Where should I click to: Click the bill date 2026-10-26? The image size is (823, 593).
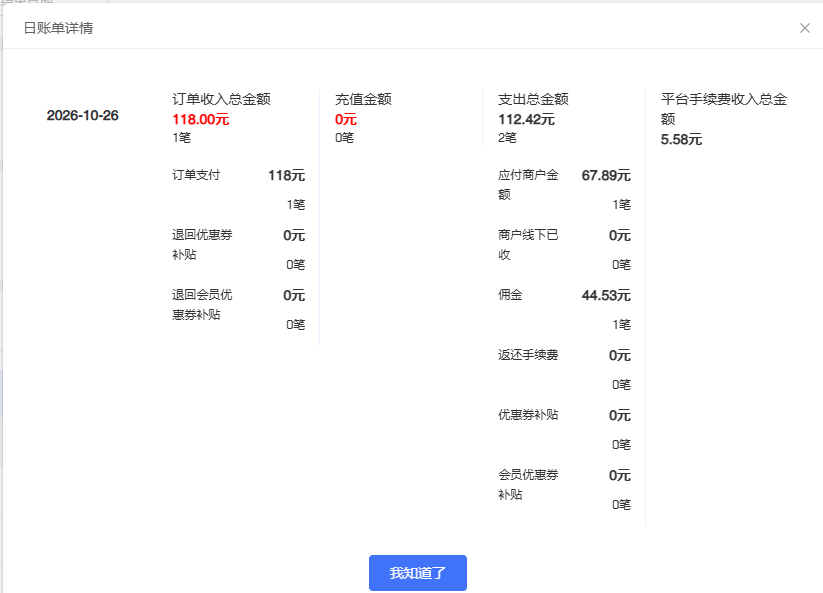click(x=82, y=115)
